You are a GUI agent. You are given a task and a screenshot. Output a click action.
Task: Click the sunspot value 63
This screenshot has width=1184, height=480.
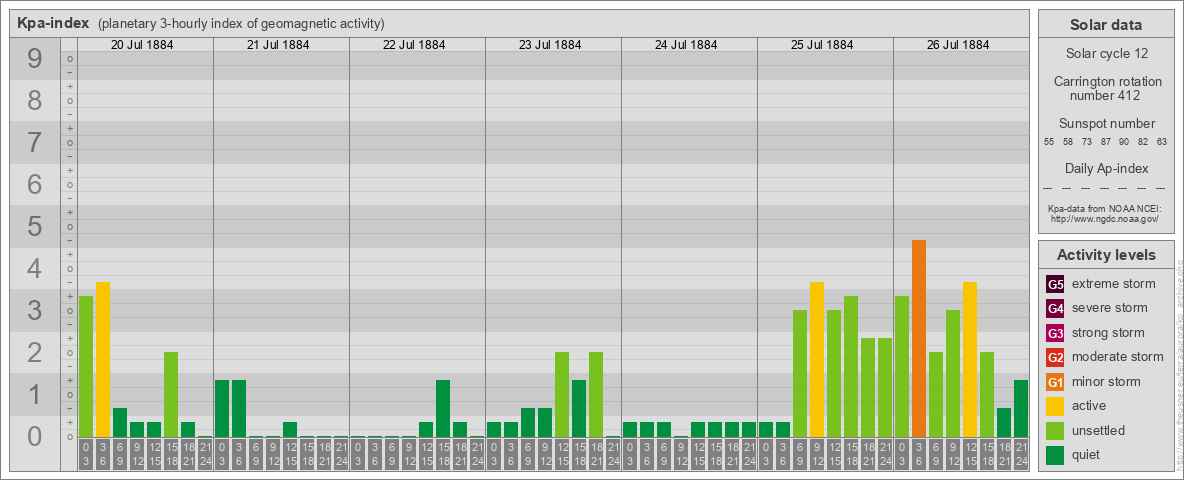click(x=1161, y=142)
